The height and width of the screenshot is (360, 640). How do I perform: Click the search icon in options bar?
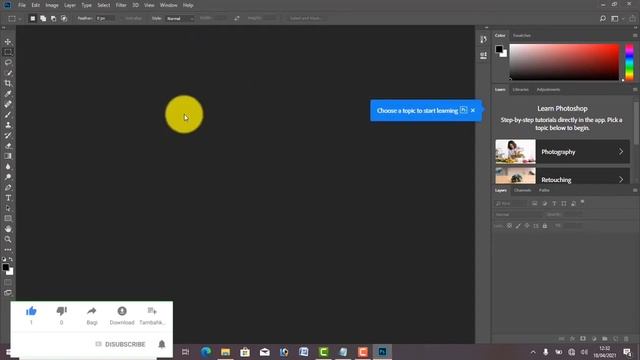pos(603,18)
